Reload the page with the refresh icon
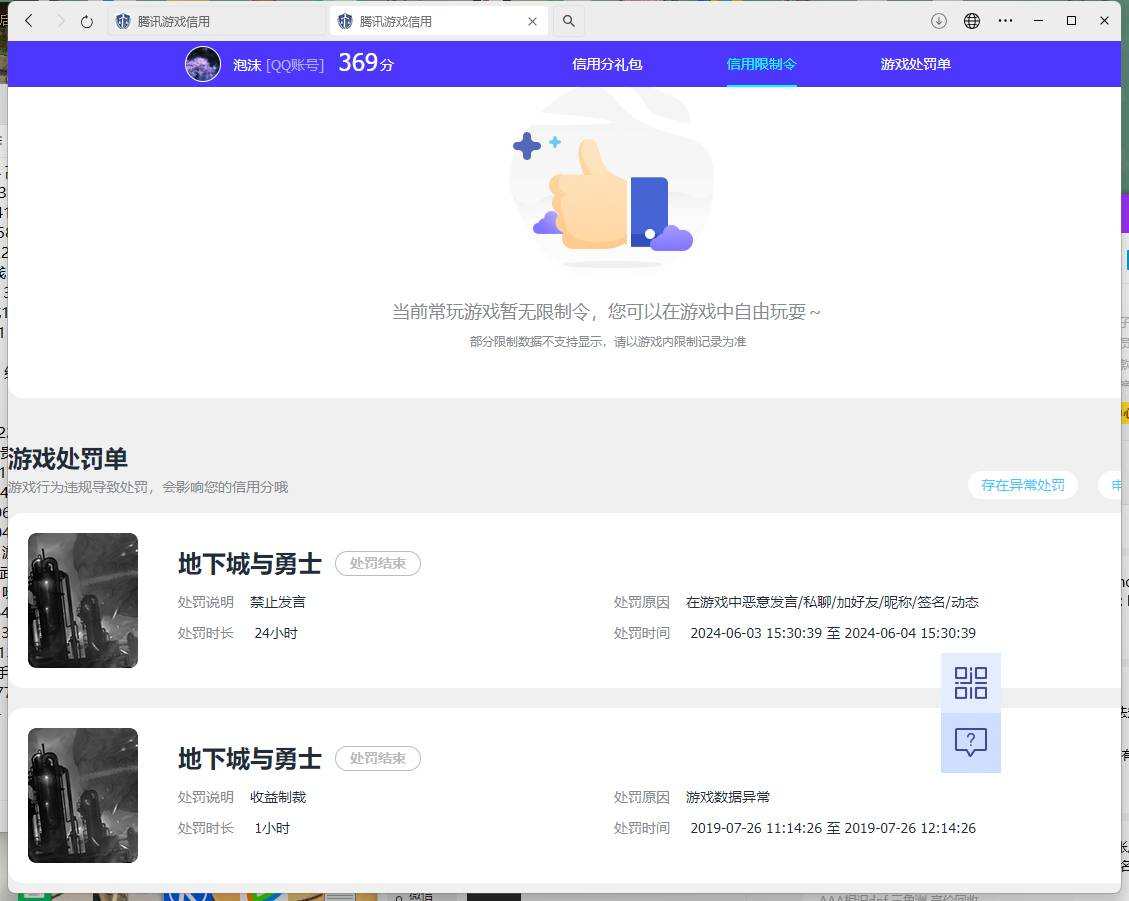 tap(86, 22)
